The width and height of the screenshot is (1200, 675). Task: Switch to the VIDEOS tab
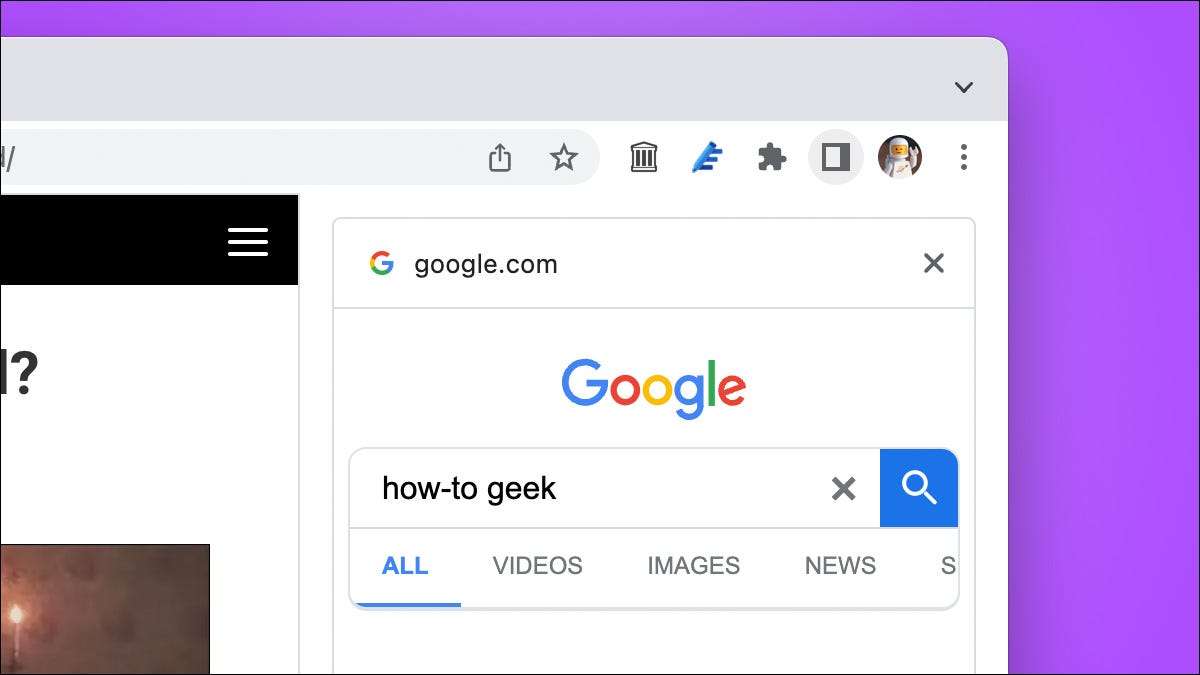(x=537, y=566)
